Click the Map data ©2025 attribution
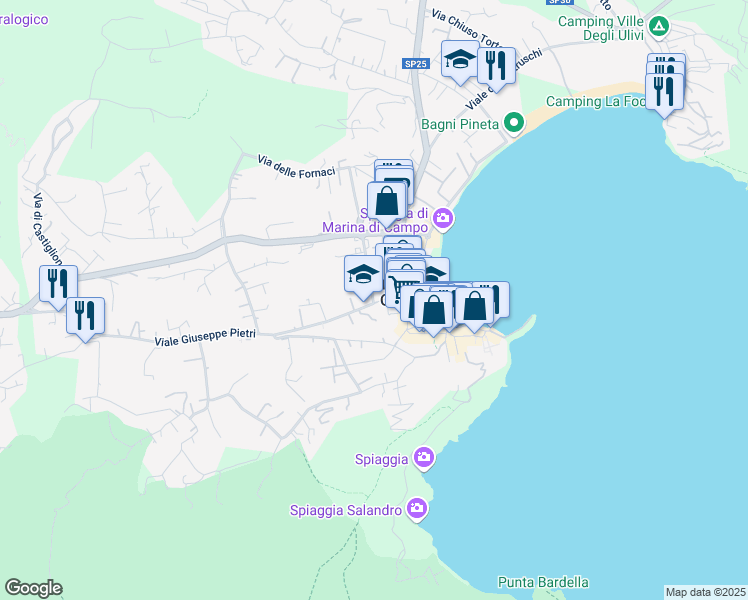Image resolution: width=748 pixels, height=600 pixels. [706, 592]
